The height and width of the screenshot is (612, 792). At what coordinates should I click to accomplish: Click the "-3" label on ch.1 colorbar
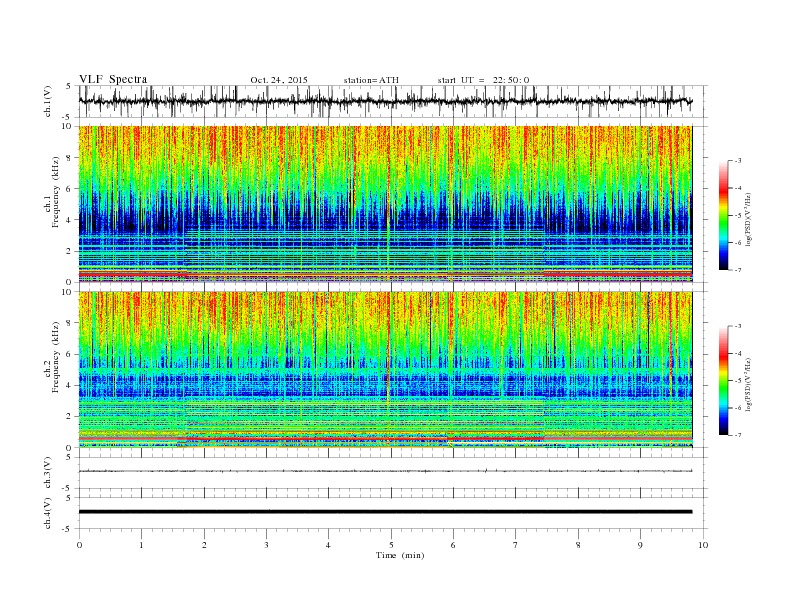(x=737, y=161)
